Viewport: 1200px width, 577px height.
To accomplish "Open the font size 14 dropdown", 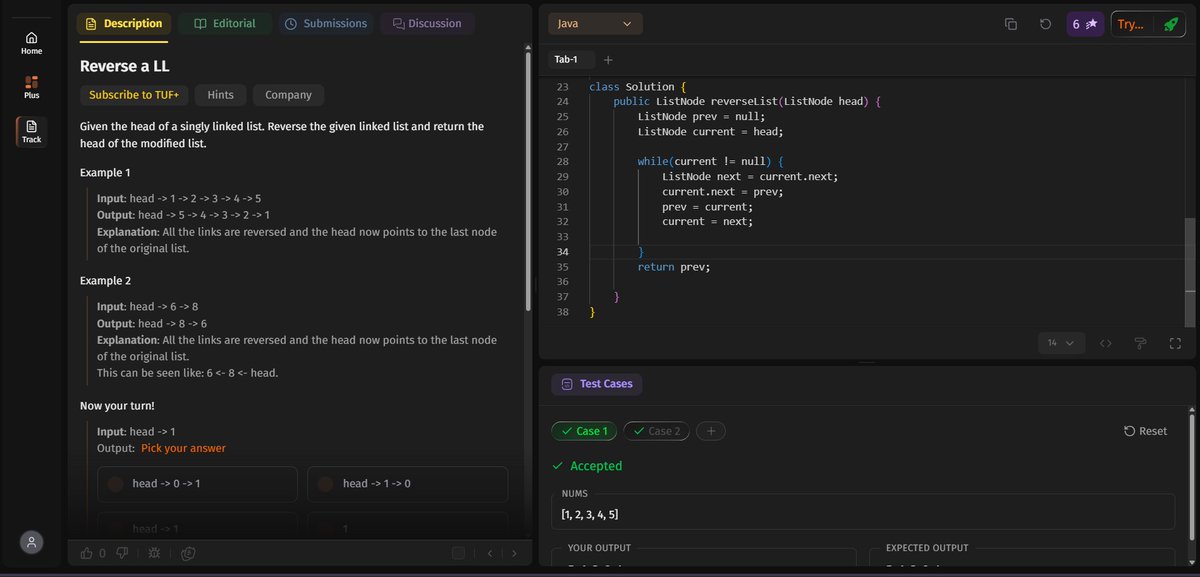I will [1061, 343].
